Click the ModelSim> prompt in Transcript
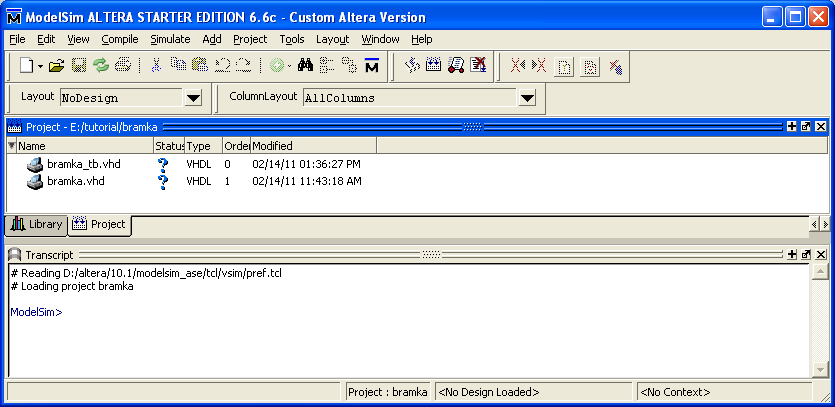This screenshot has width=835, height=407. (36, 312)
